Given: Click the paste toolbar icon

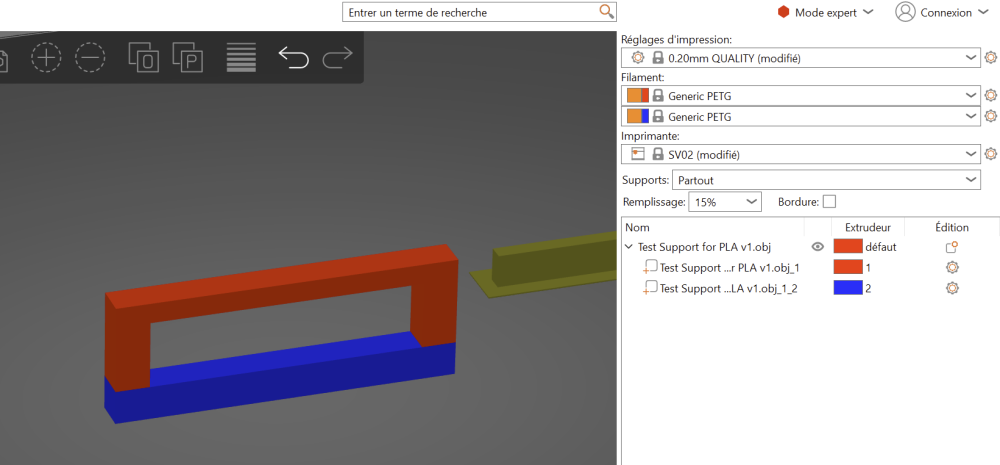Looking at the screenshot, I should pyautogui.click(x=188, y=57).
